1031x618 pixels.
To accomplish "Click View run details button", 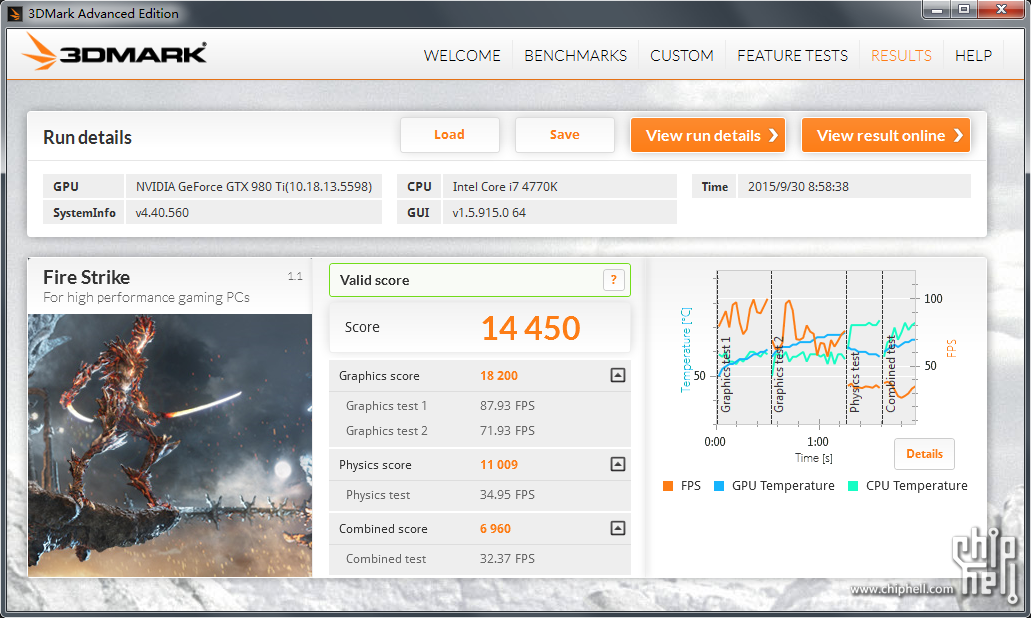I will click(708, 135).
